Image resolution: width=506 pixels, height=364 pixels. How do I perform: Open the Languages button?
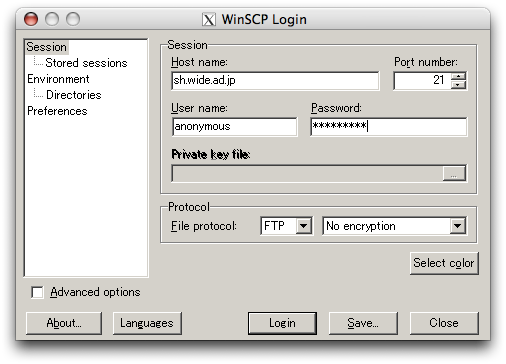pyautogui.click(x=147, y=323)
